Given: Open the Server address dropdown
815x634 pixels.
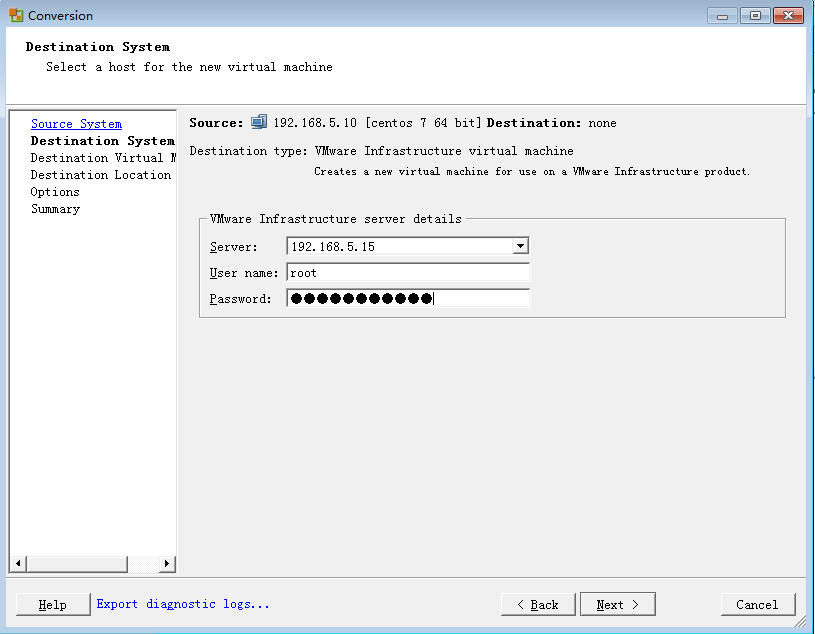Looking at the screenshot, I should tap(520, 246).
